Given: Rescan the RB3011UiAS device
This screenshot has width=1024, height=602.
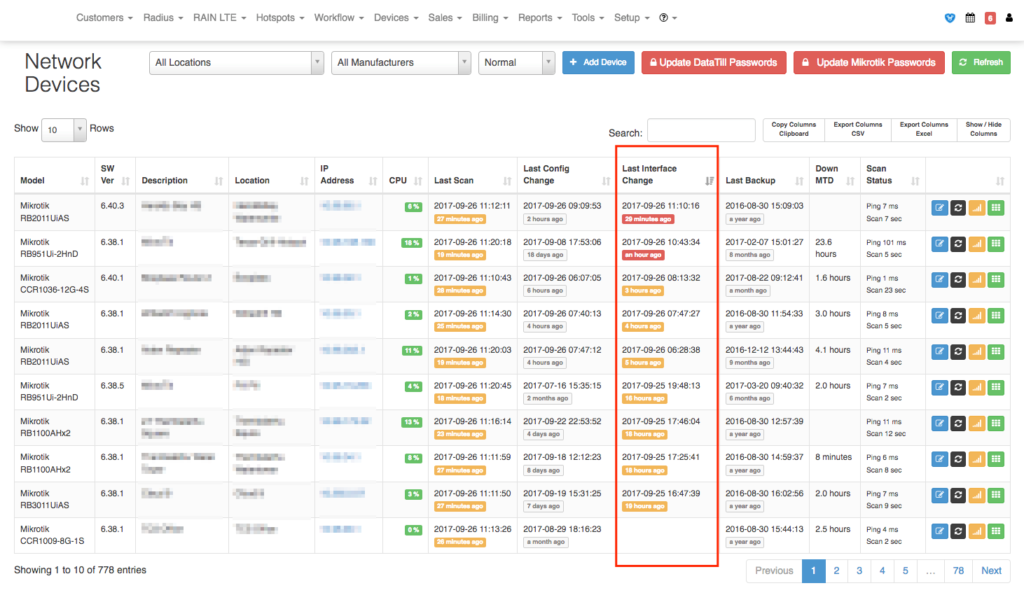Looking at the screenshot, I should pyautogui.click(x=958, y=496).
